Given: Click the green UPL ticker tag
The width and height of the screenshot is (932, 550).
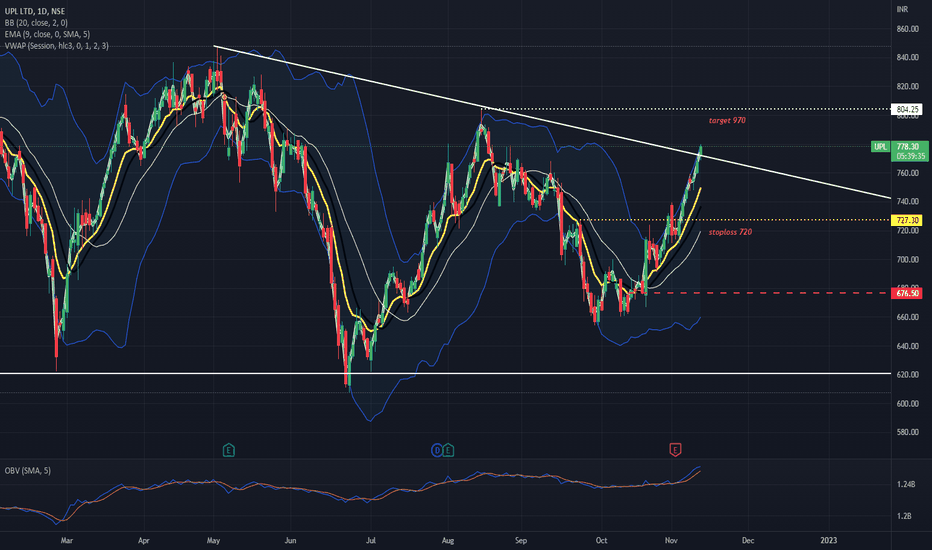Looking at the screenshot, I should pos(880,146).
